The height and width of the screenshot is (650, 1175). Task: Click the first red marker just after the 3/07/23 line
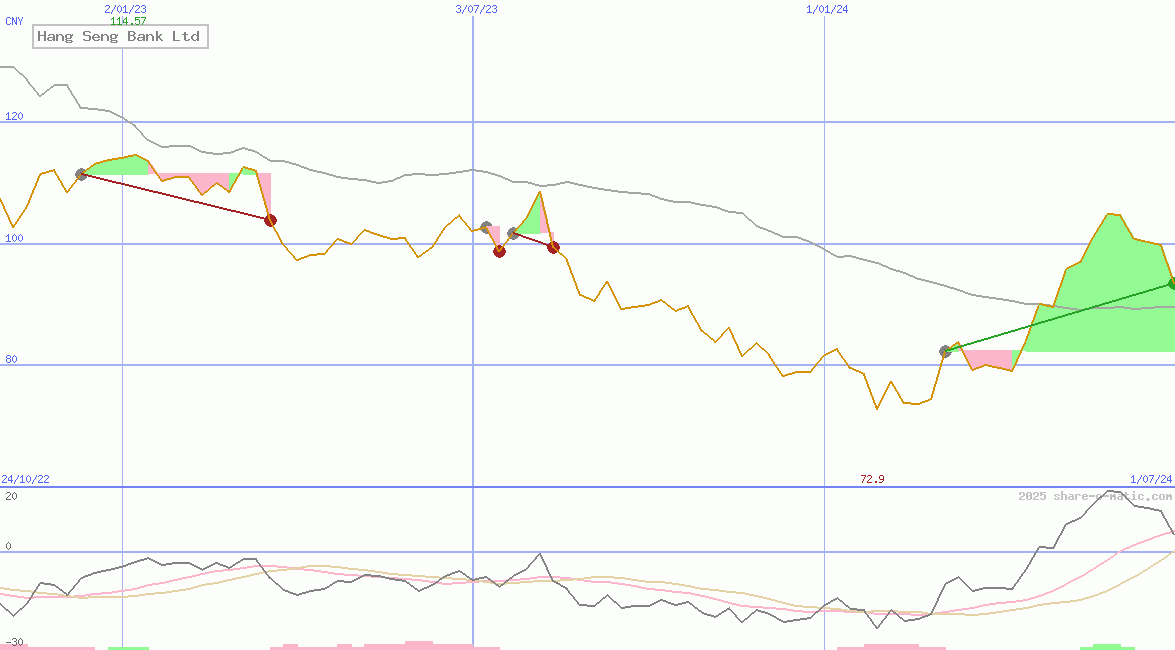(499, 251)
